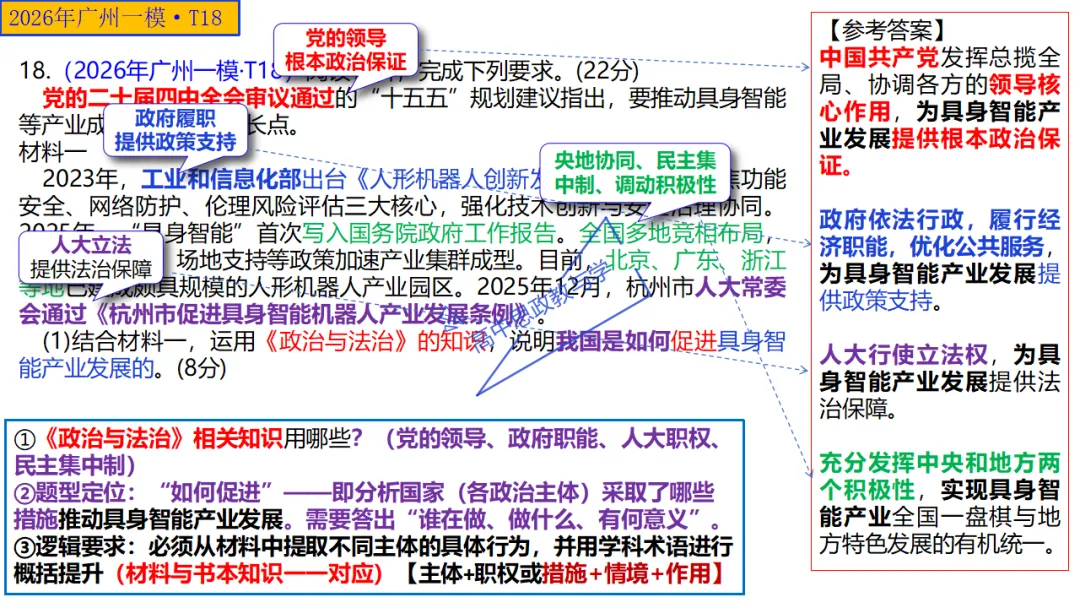
Task: Click the green "全国多地竞相布局" phrase
Action: 671,233
